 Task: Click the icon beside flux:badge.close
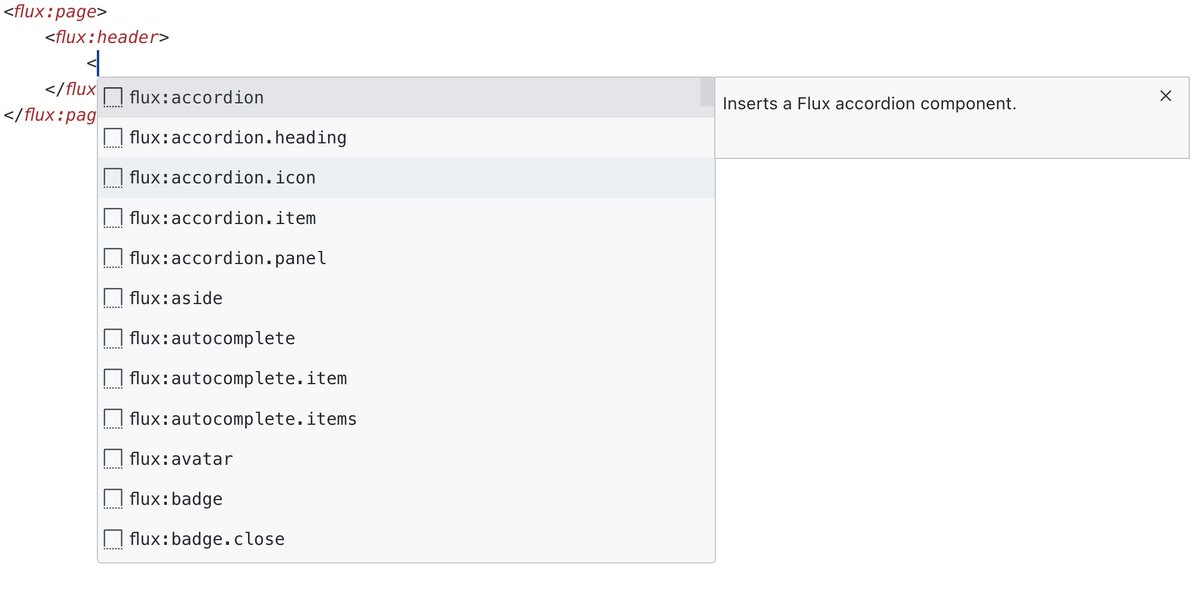tap(113, 539)
